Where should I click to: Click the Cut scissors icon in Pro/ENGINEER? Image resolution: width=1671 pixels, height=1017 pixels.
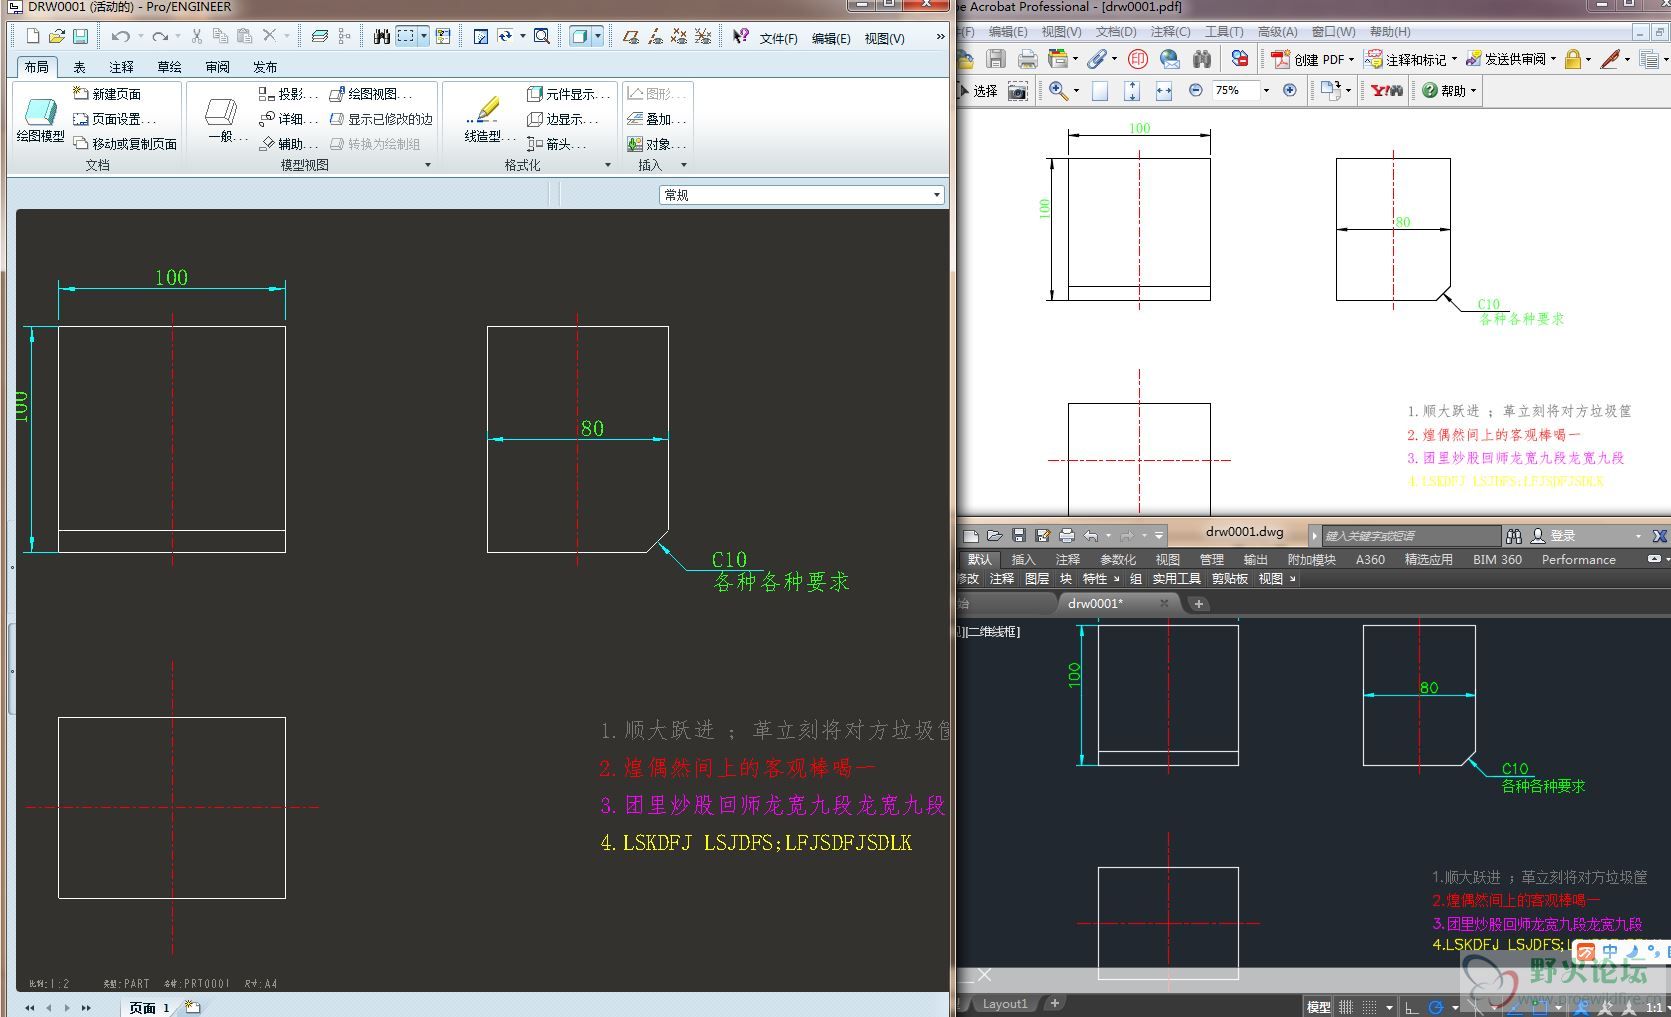pos(196,37)
